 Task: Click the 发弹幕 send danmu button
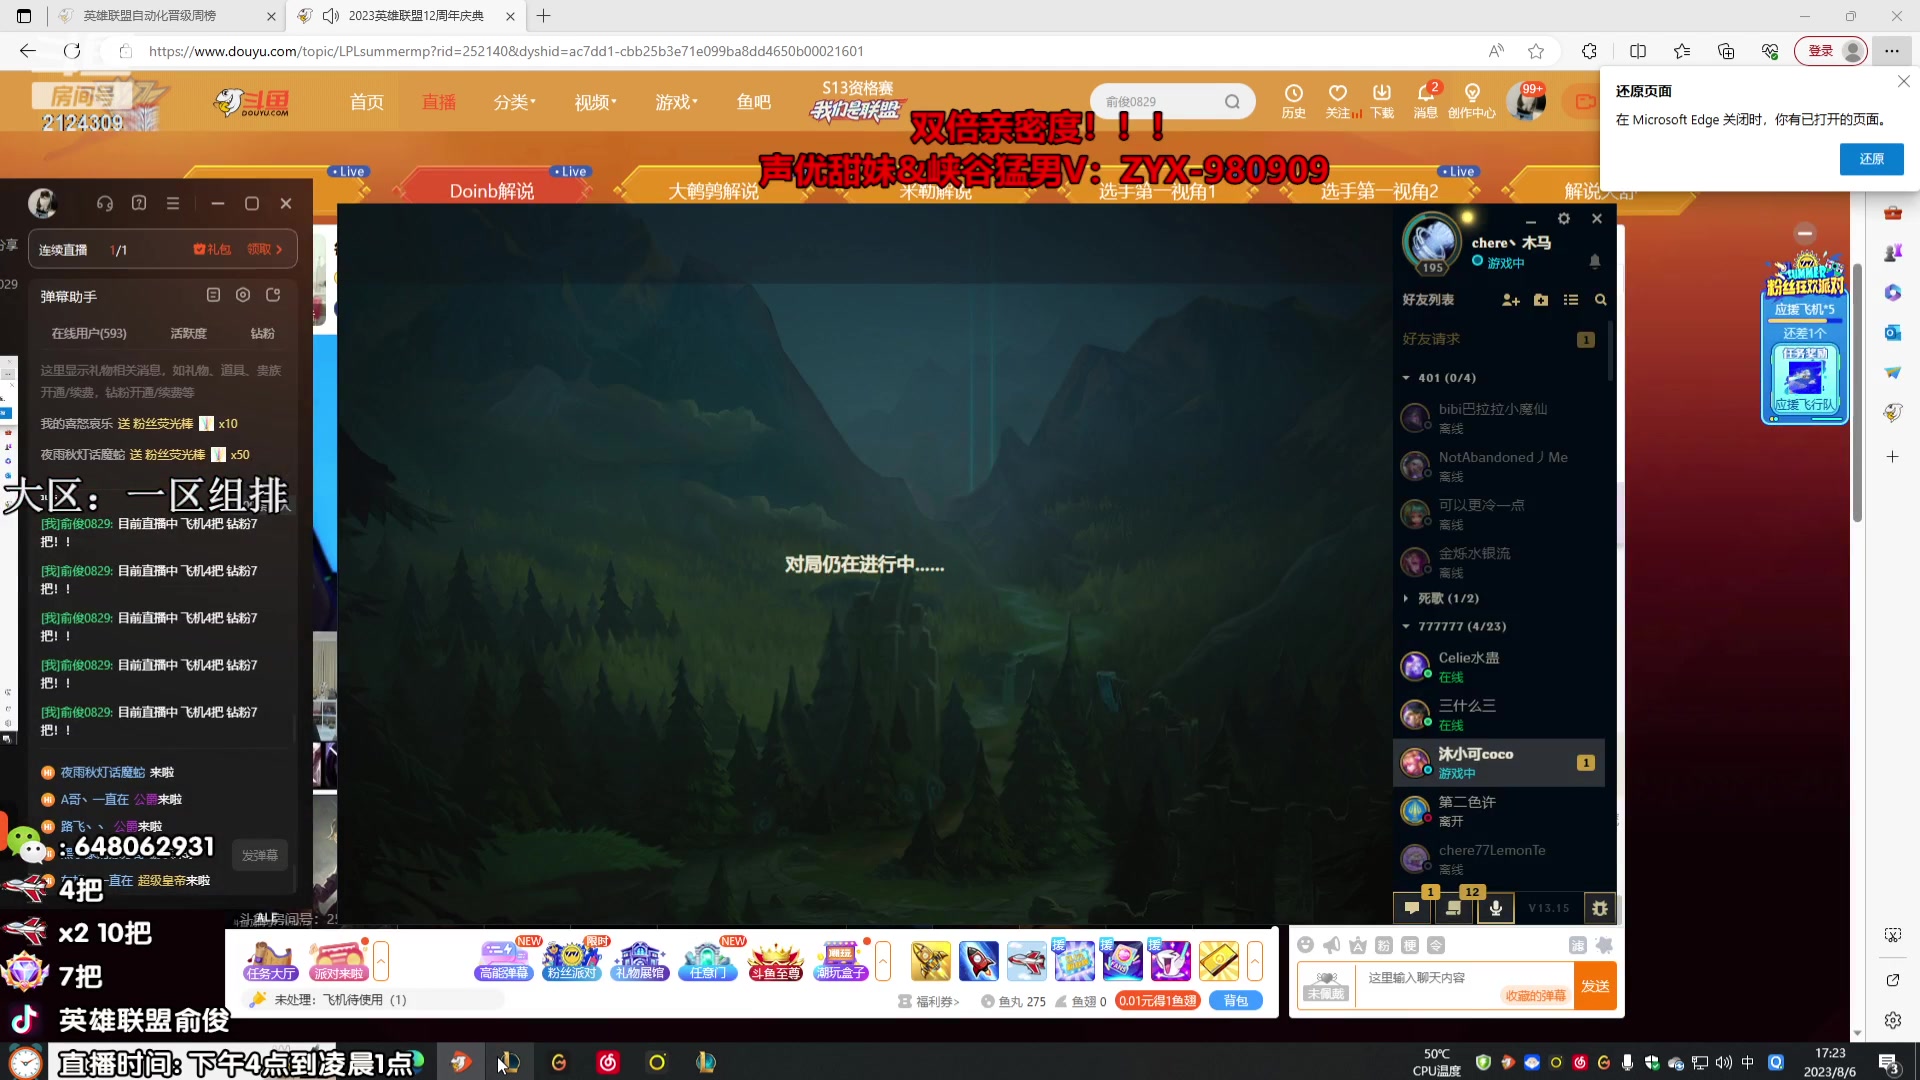pos(260,855)
